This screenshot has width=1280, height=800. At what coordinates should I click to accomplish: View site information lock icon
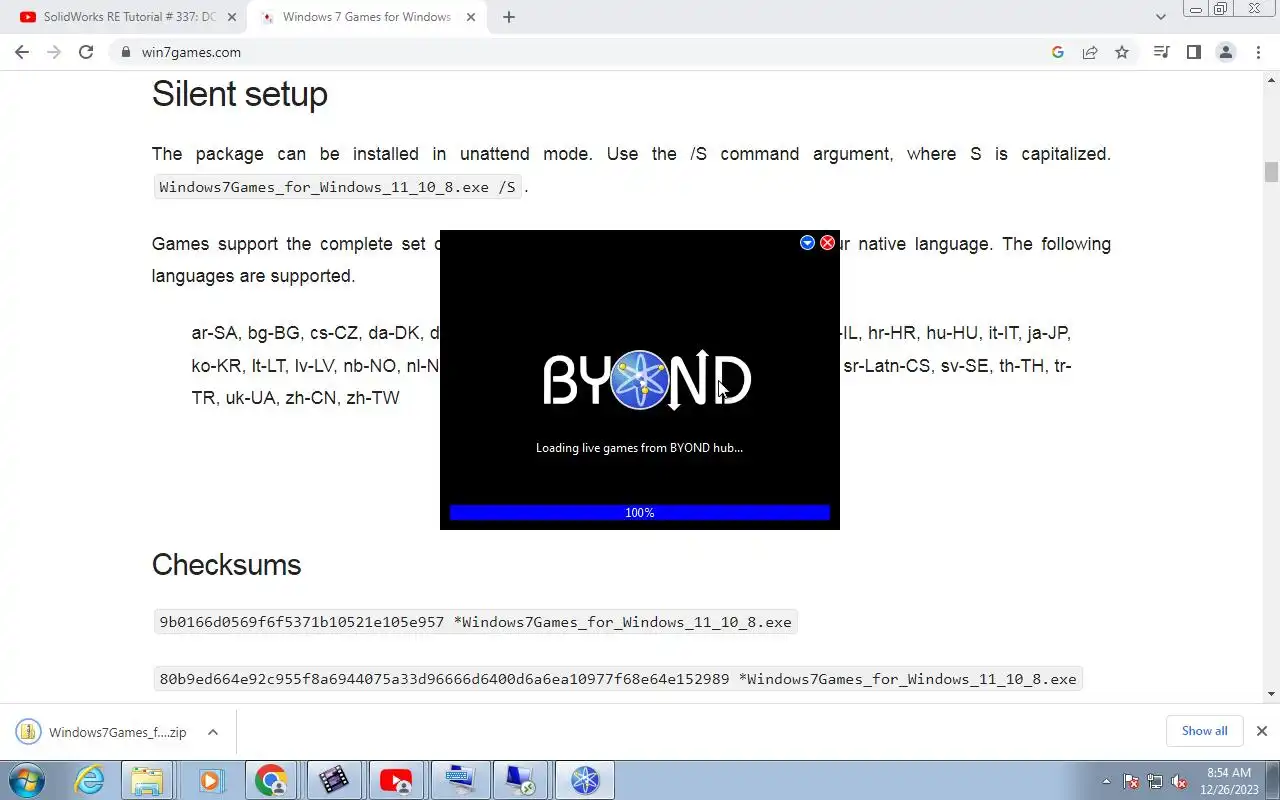click(126, 52)
